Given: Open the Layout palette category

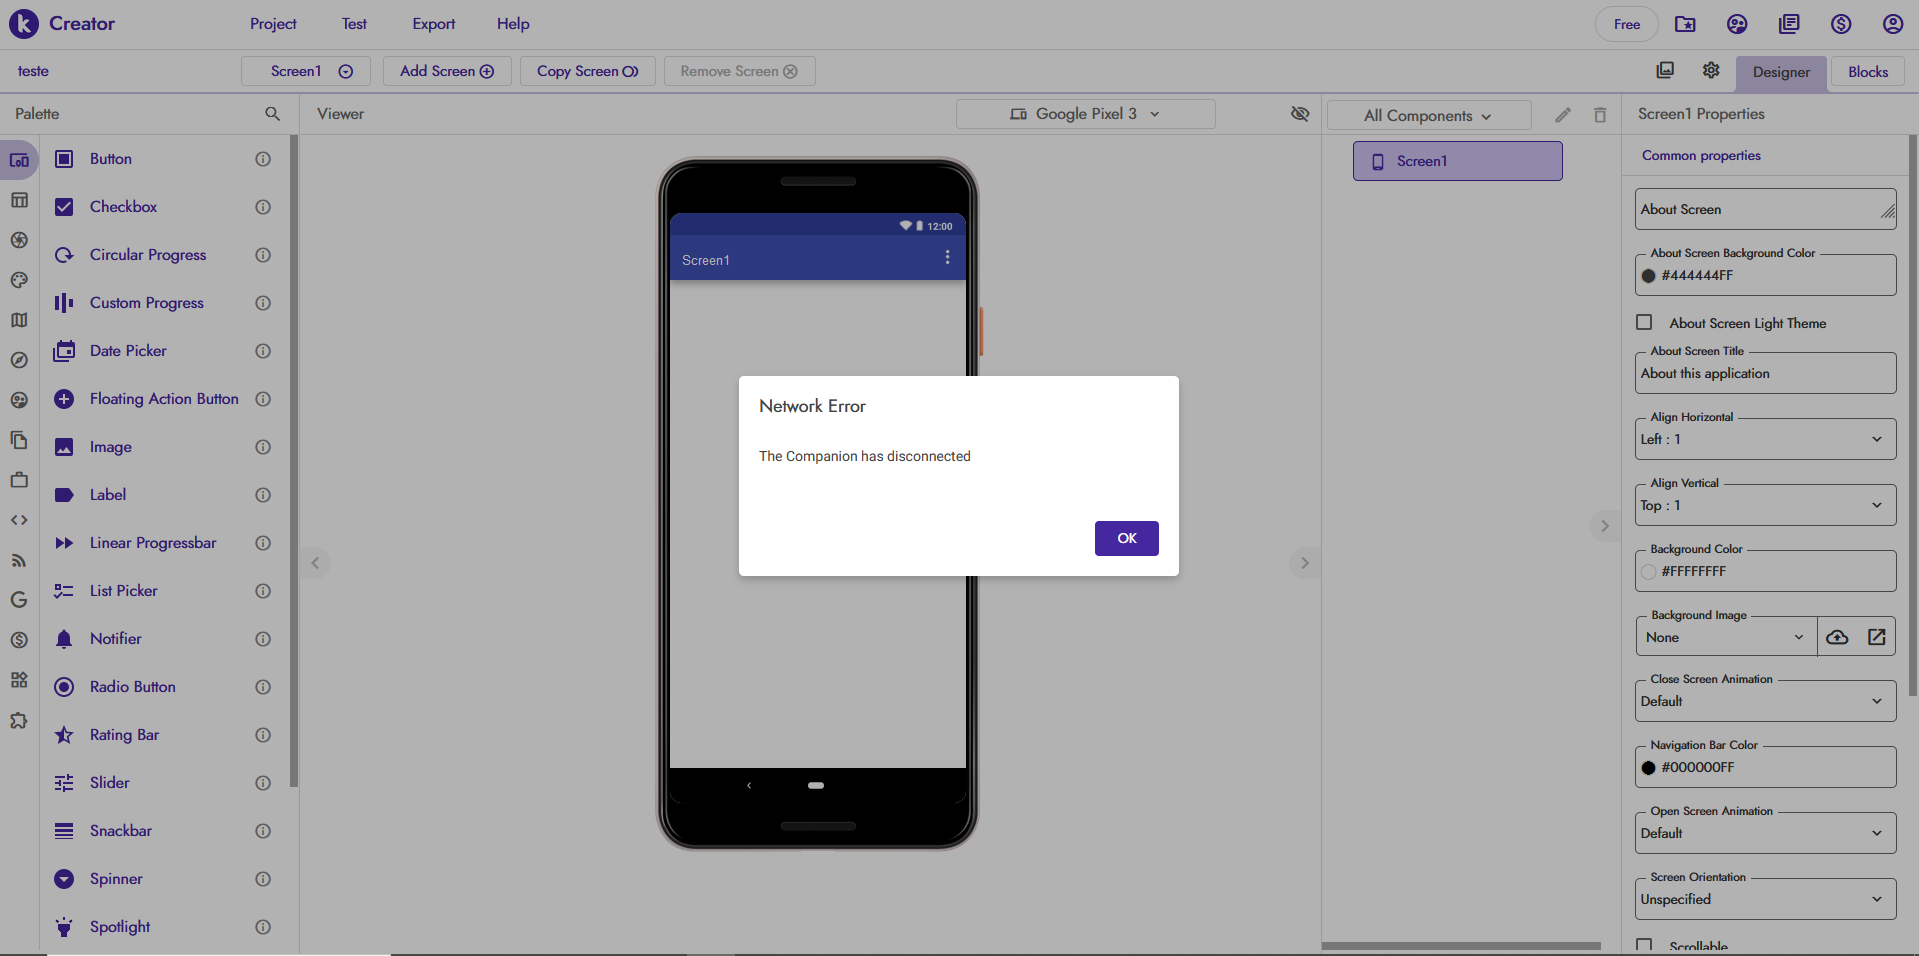Looking at the screenshot, I should pyautogui.click(x=19, y=200).
